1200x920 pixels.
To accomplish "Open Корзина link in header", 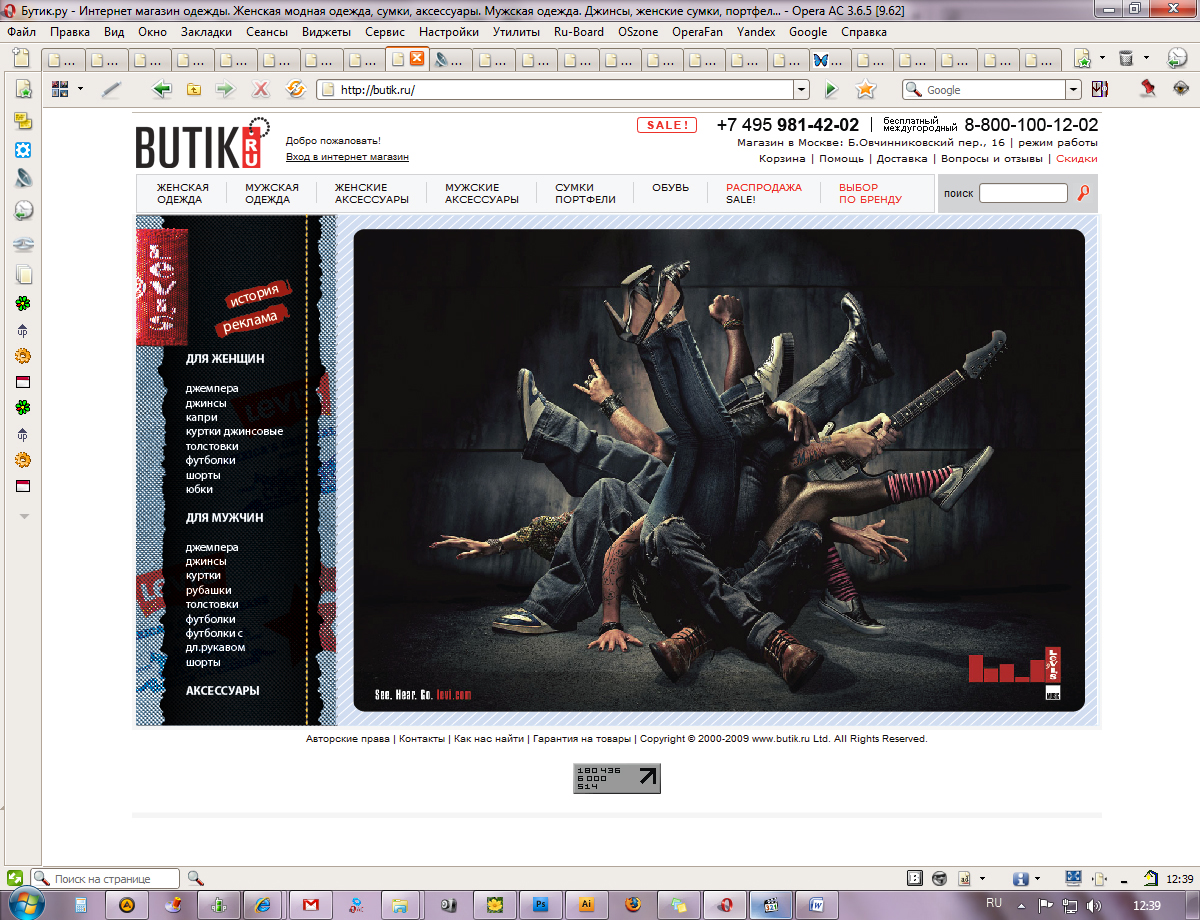I will 782,158.
